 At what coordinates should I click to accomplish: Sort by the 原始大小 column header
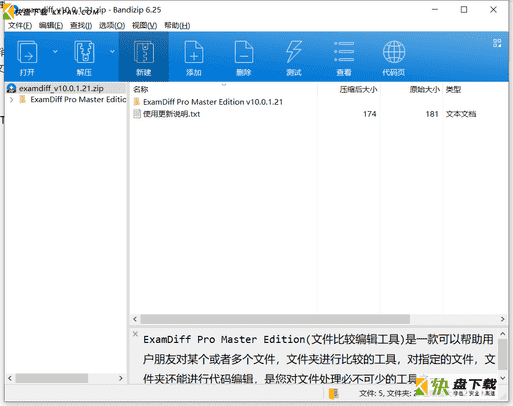click(x=424, y=89)
